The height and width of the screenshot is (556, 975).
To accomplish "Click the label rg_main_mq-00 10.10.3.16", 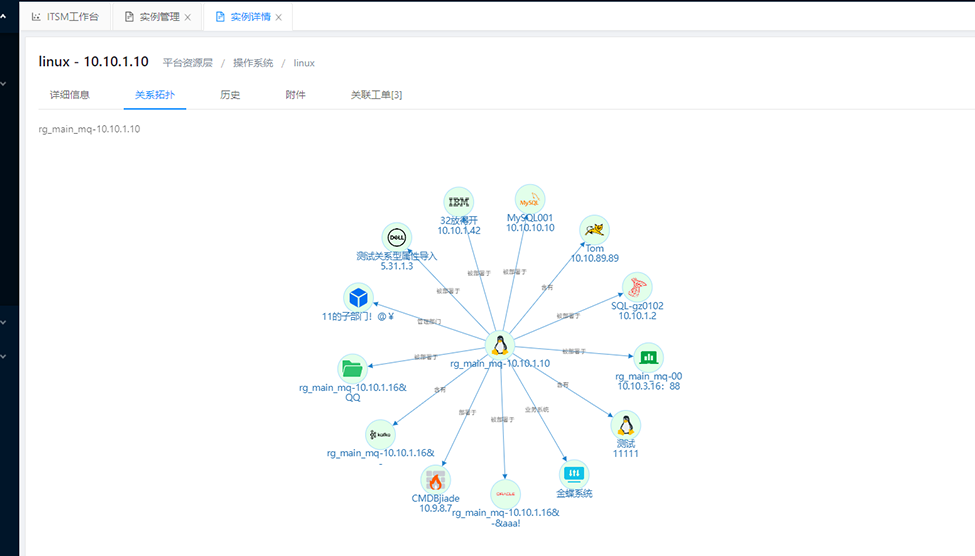I will pyautogui.click(x=649, y=381).
